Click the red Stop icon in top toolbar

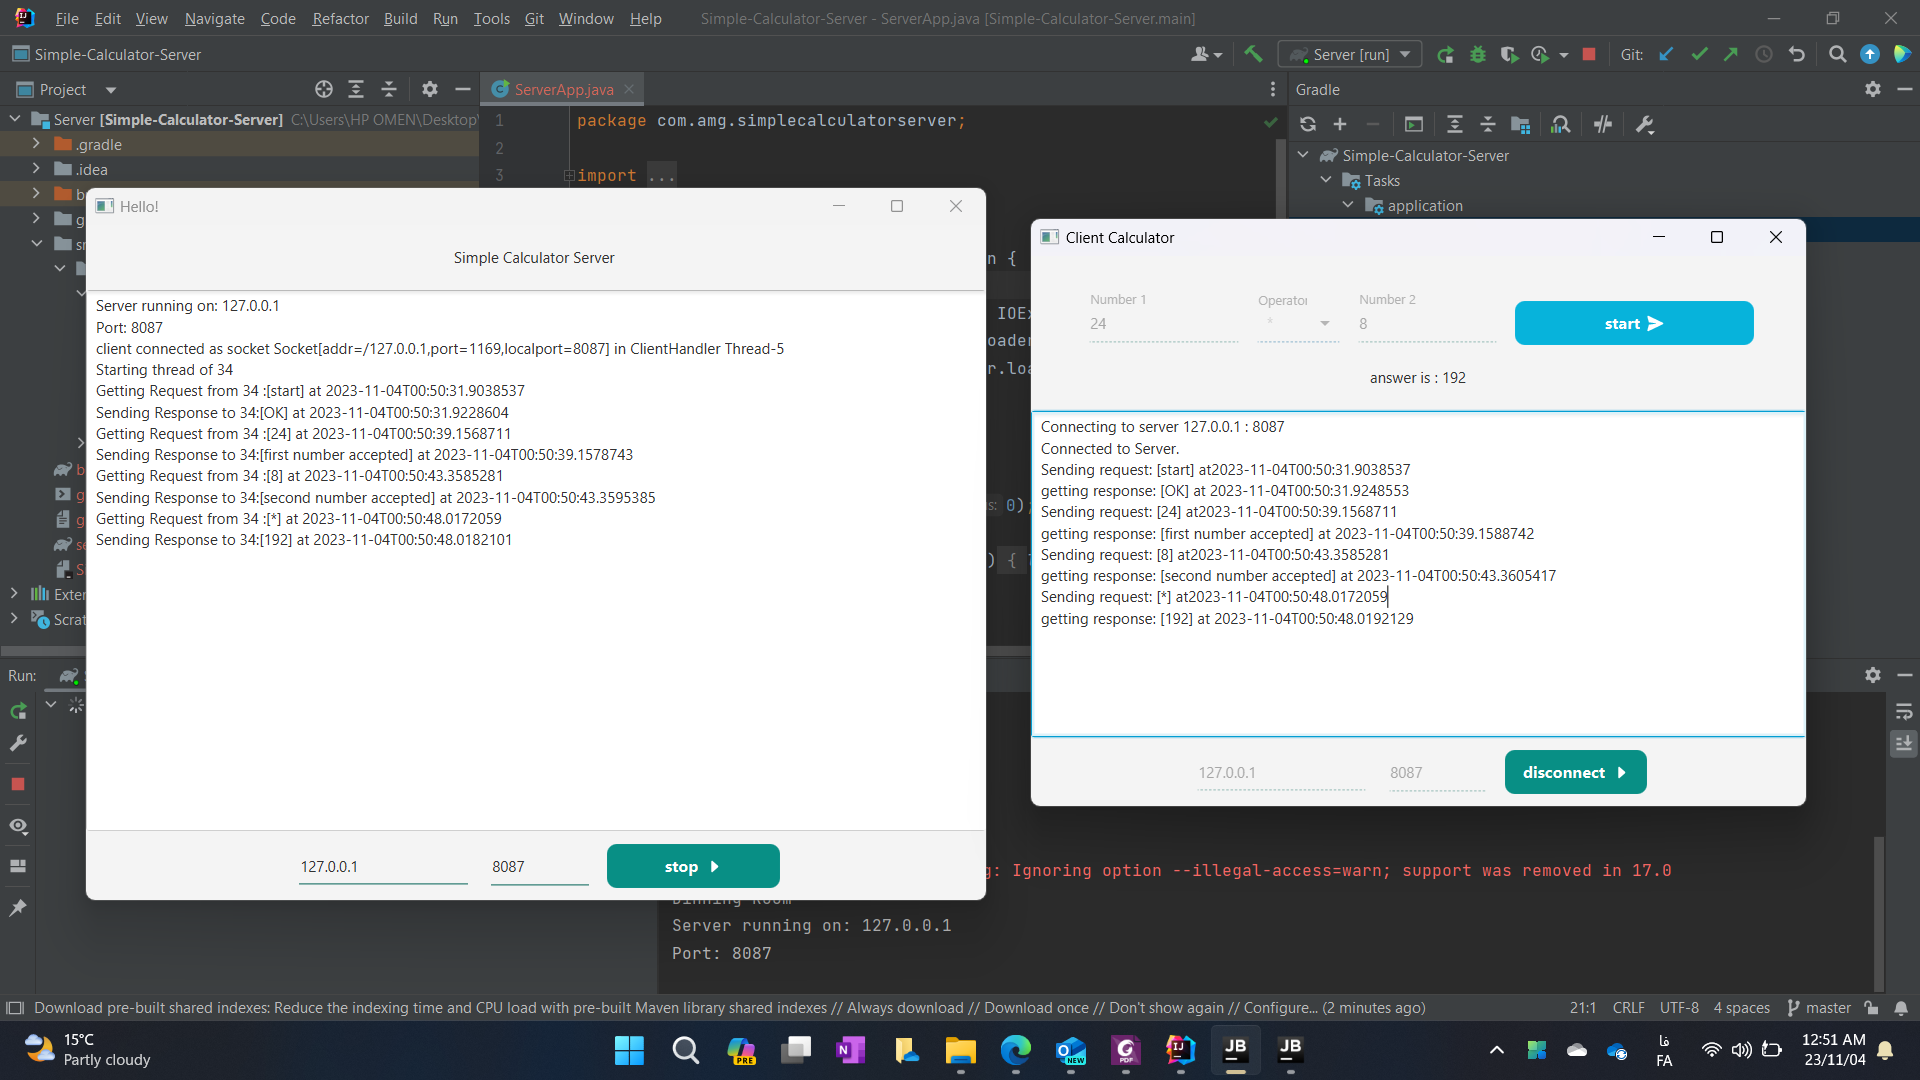[x=1589, y=54]
